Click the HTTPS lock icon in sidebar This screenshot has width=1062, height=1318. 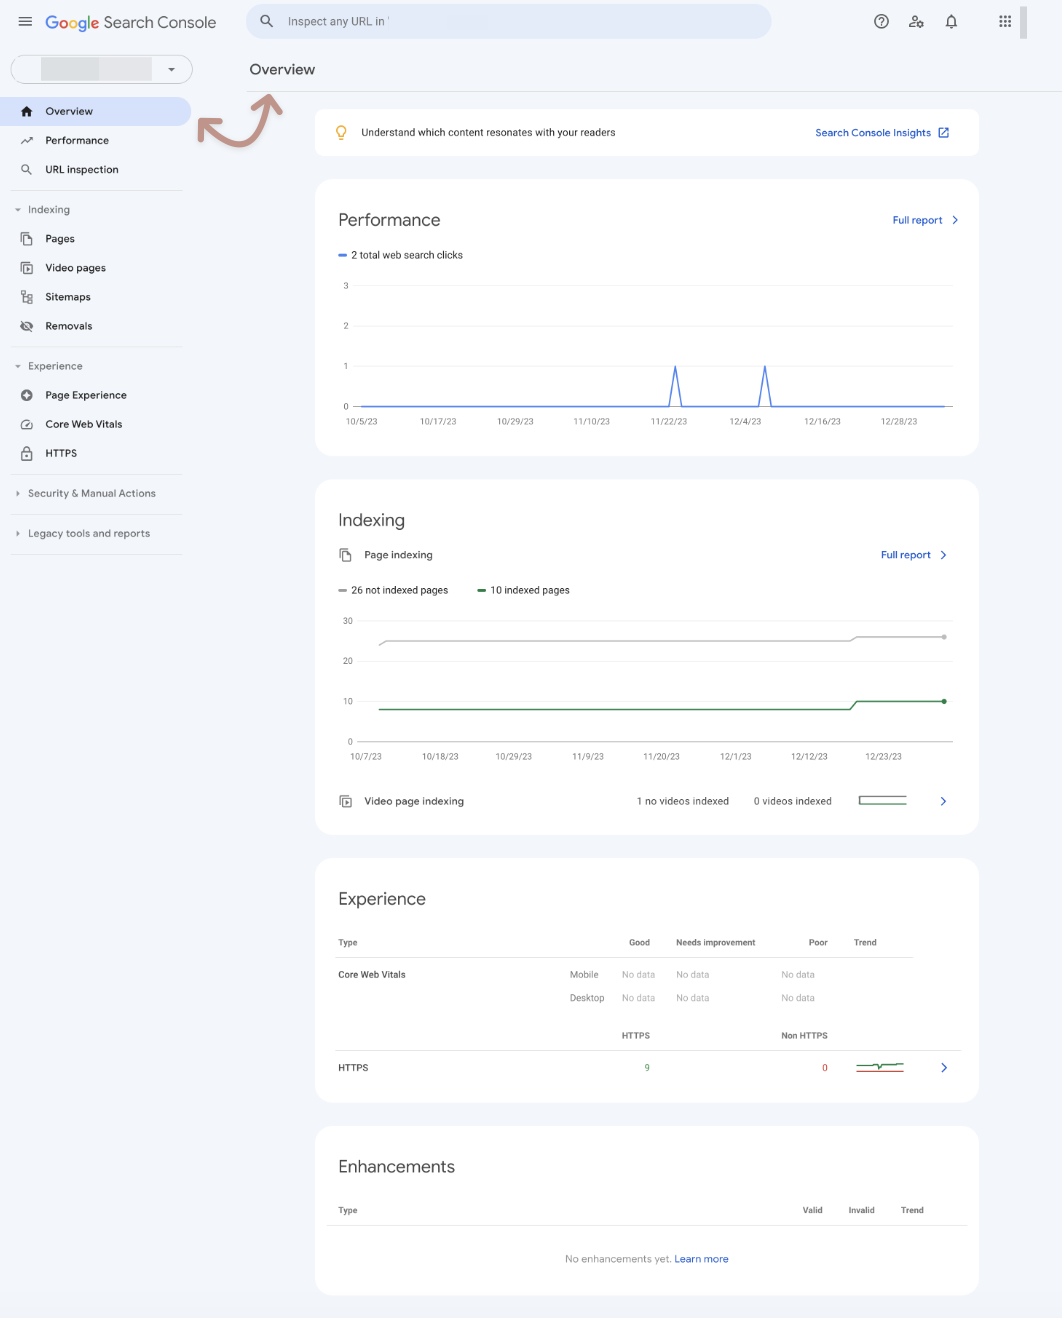coord(27,453)
